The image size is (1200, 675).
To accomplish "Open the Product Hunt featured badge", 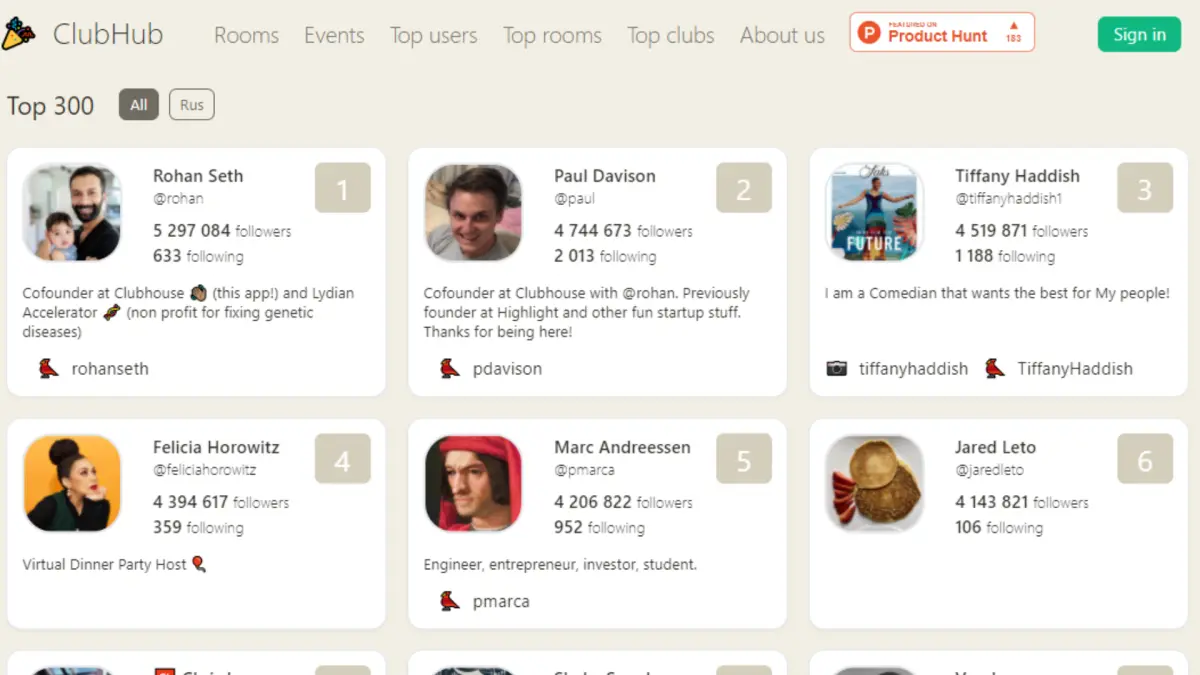I will click(941, 33).
